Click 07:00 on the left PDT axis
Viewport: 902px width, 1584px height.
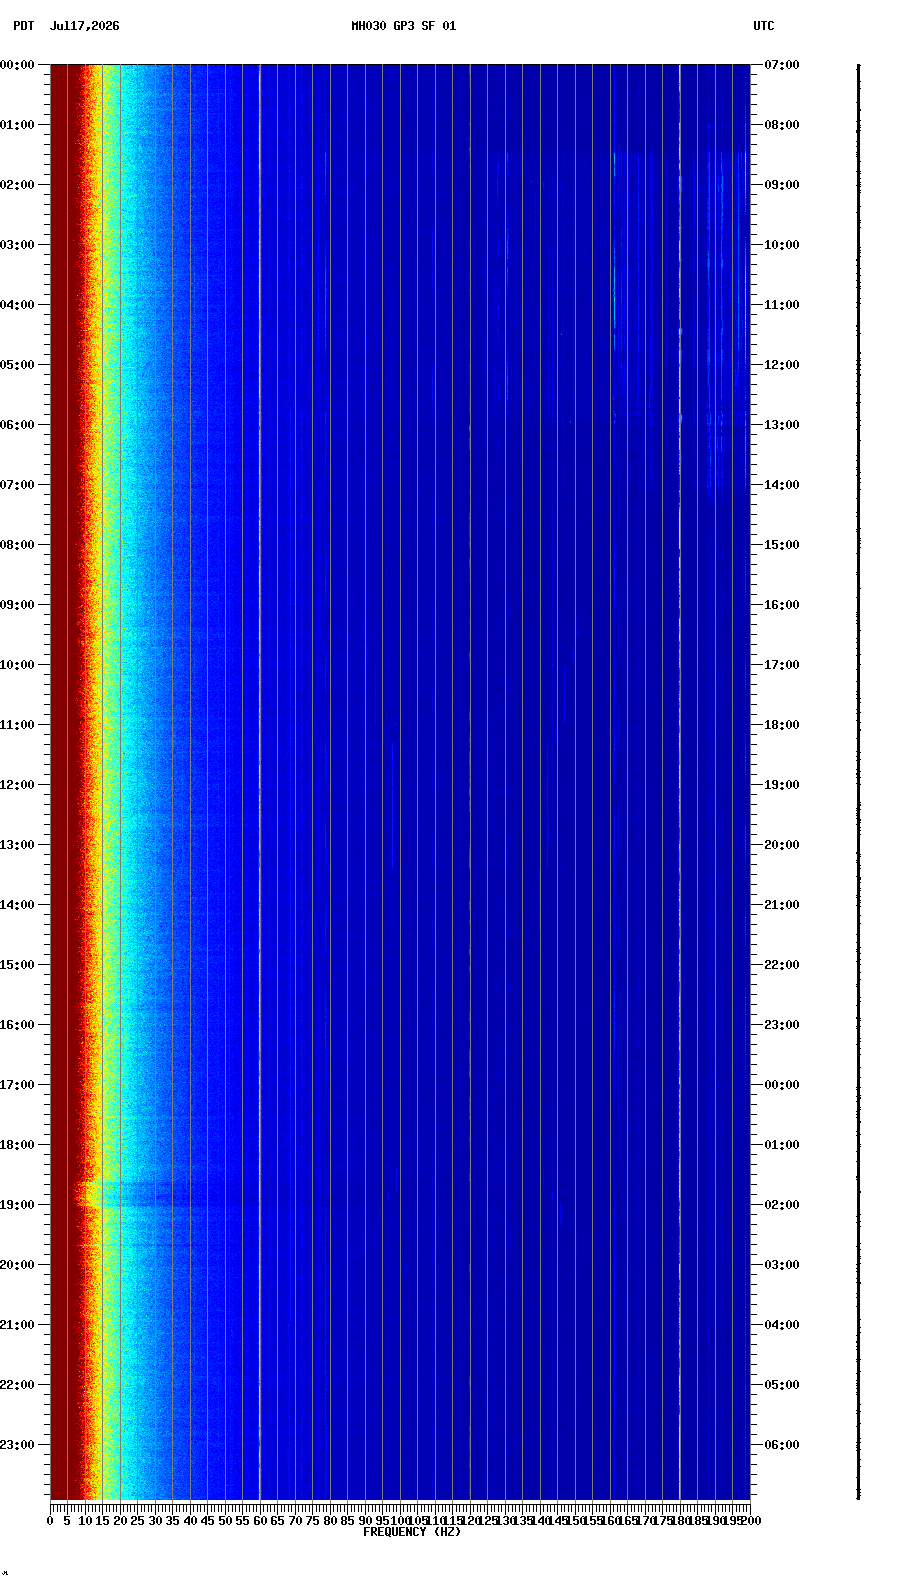click(17, 485)
